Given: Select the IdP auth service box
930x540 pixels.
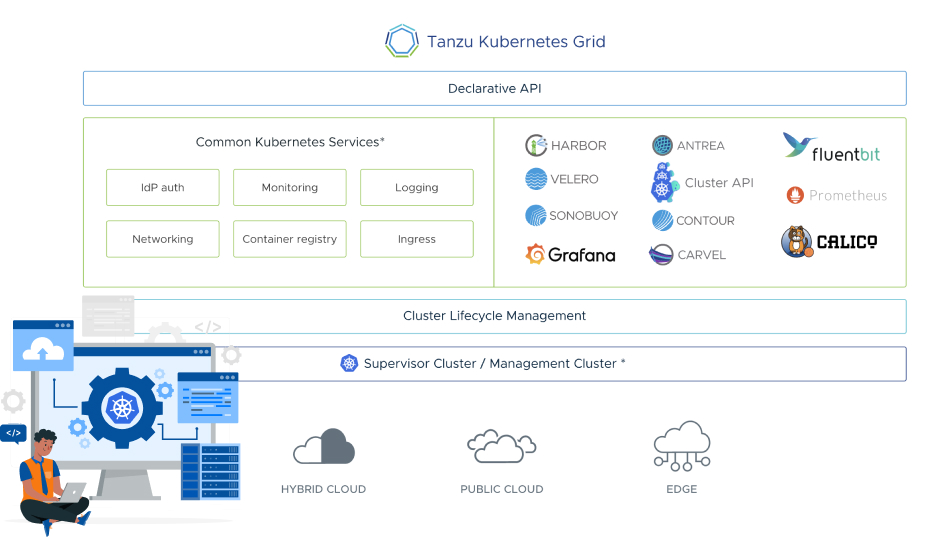Looking at the screenshot, I should (163, 188).
